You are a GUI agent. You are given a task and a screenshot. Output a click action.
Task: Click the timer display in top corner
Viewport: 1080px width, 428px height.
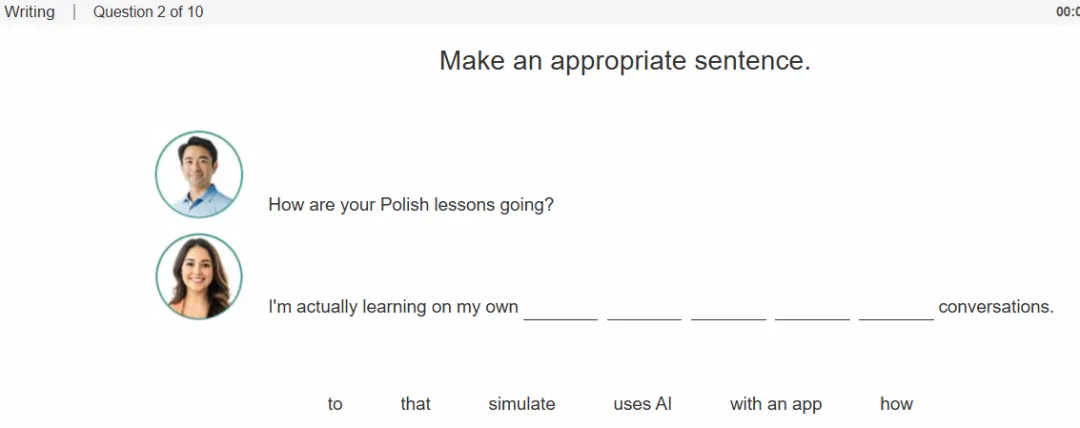click(x=1068, y=12)
